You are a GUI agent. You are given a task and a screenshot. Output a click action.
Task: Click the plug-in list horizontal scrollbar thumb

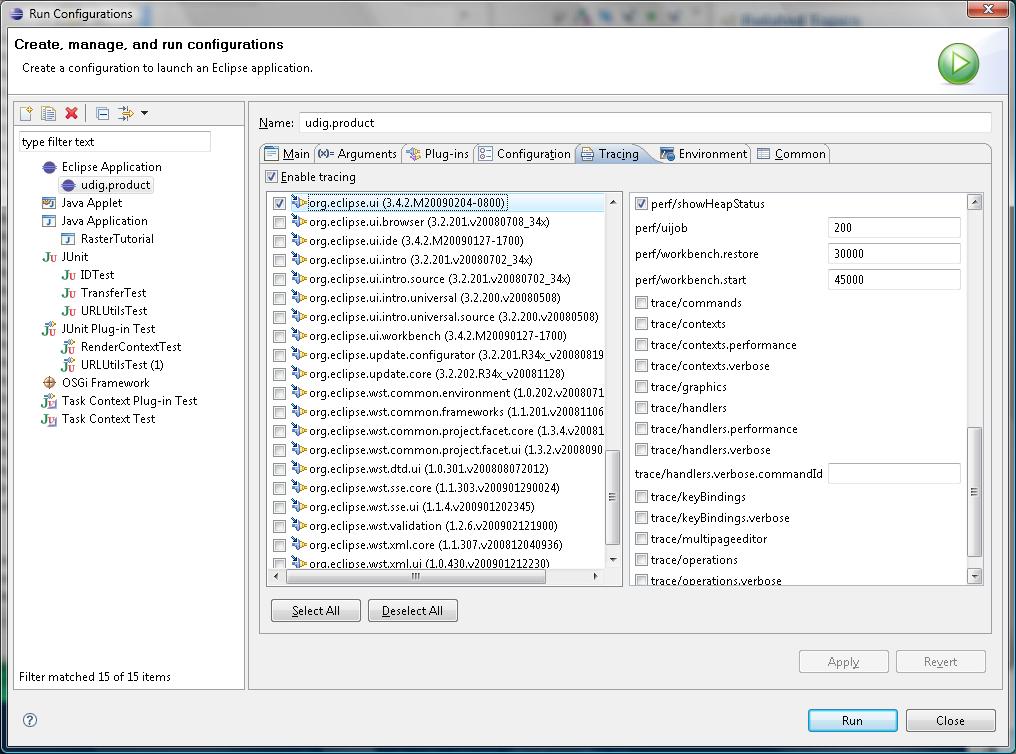point(415,576)
